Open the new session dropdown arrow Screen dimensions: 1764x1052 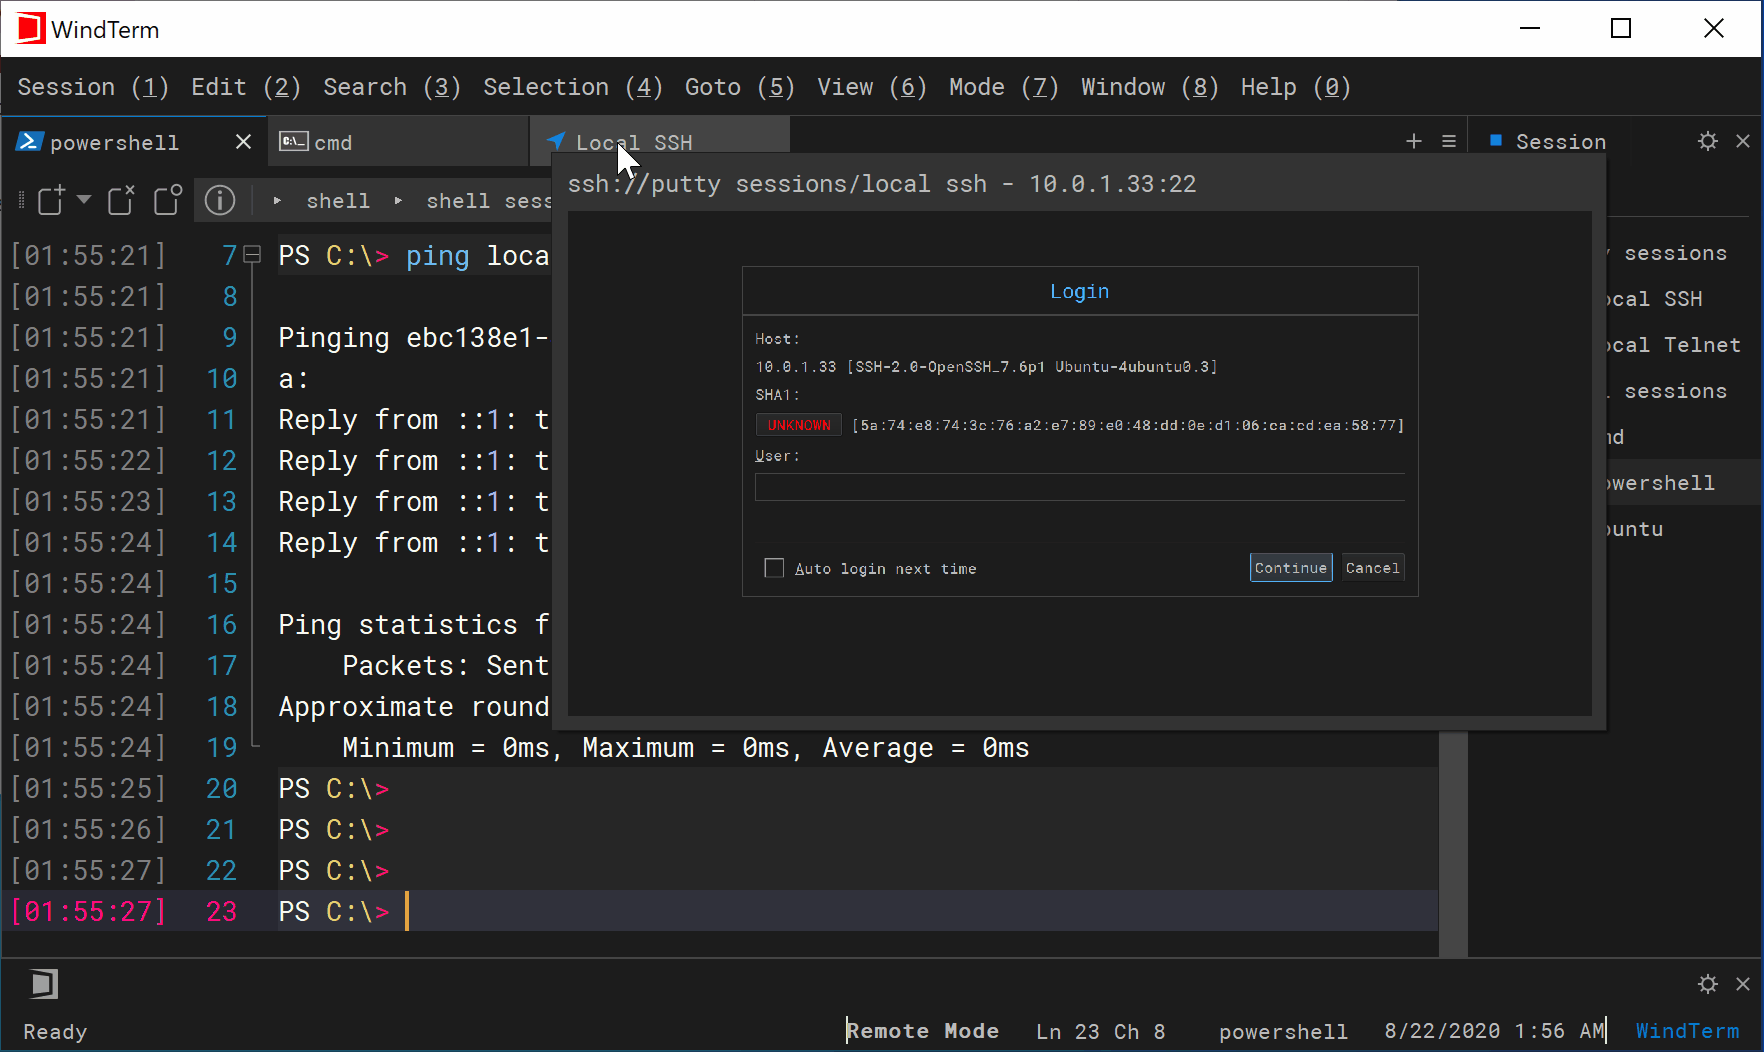click(x=84, y=199)
